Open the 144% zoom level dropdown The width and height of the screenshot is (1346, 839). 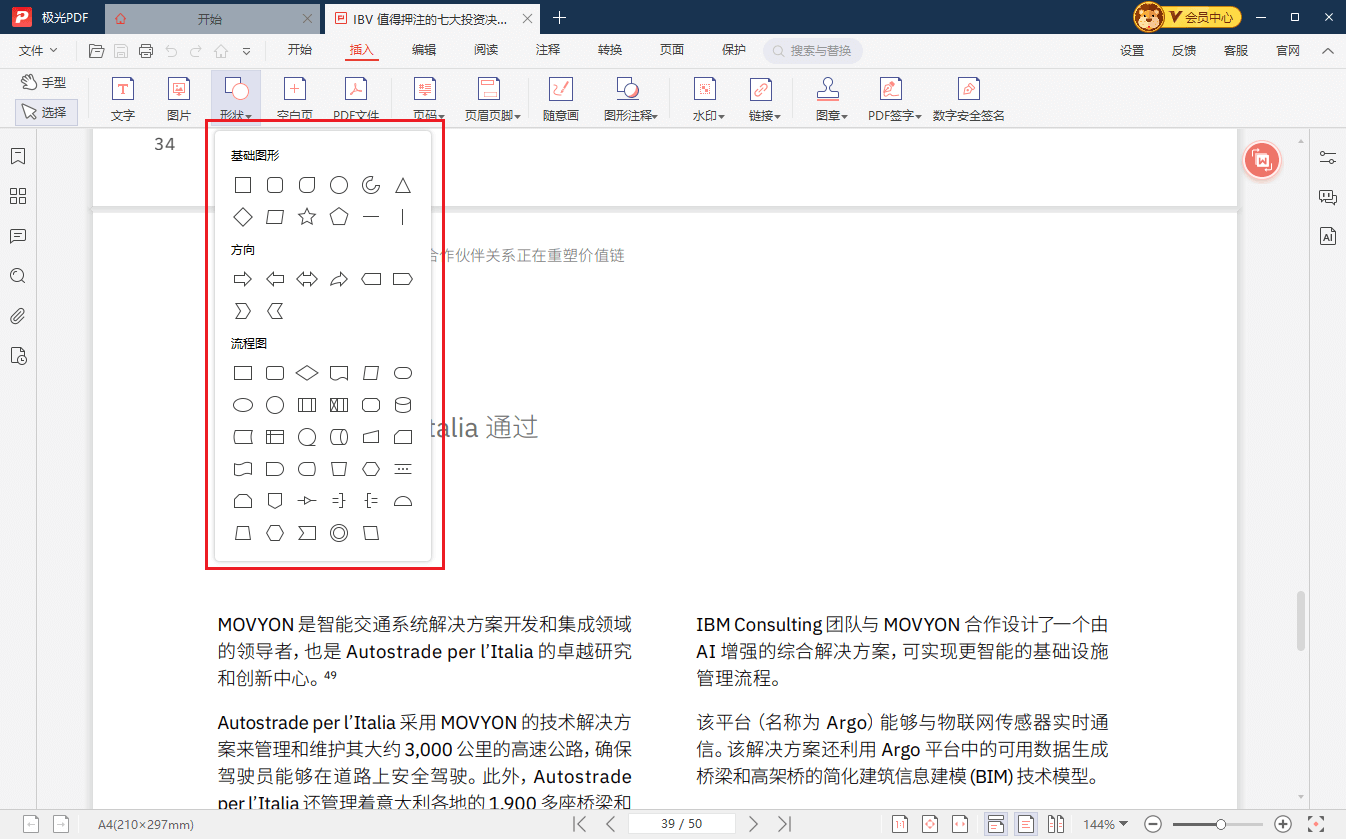(x=1105, y=824)
